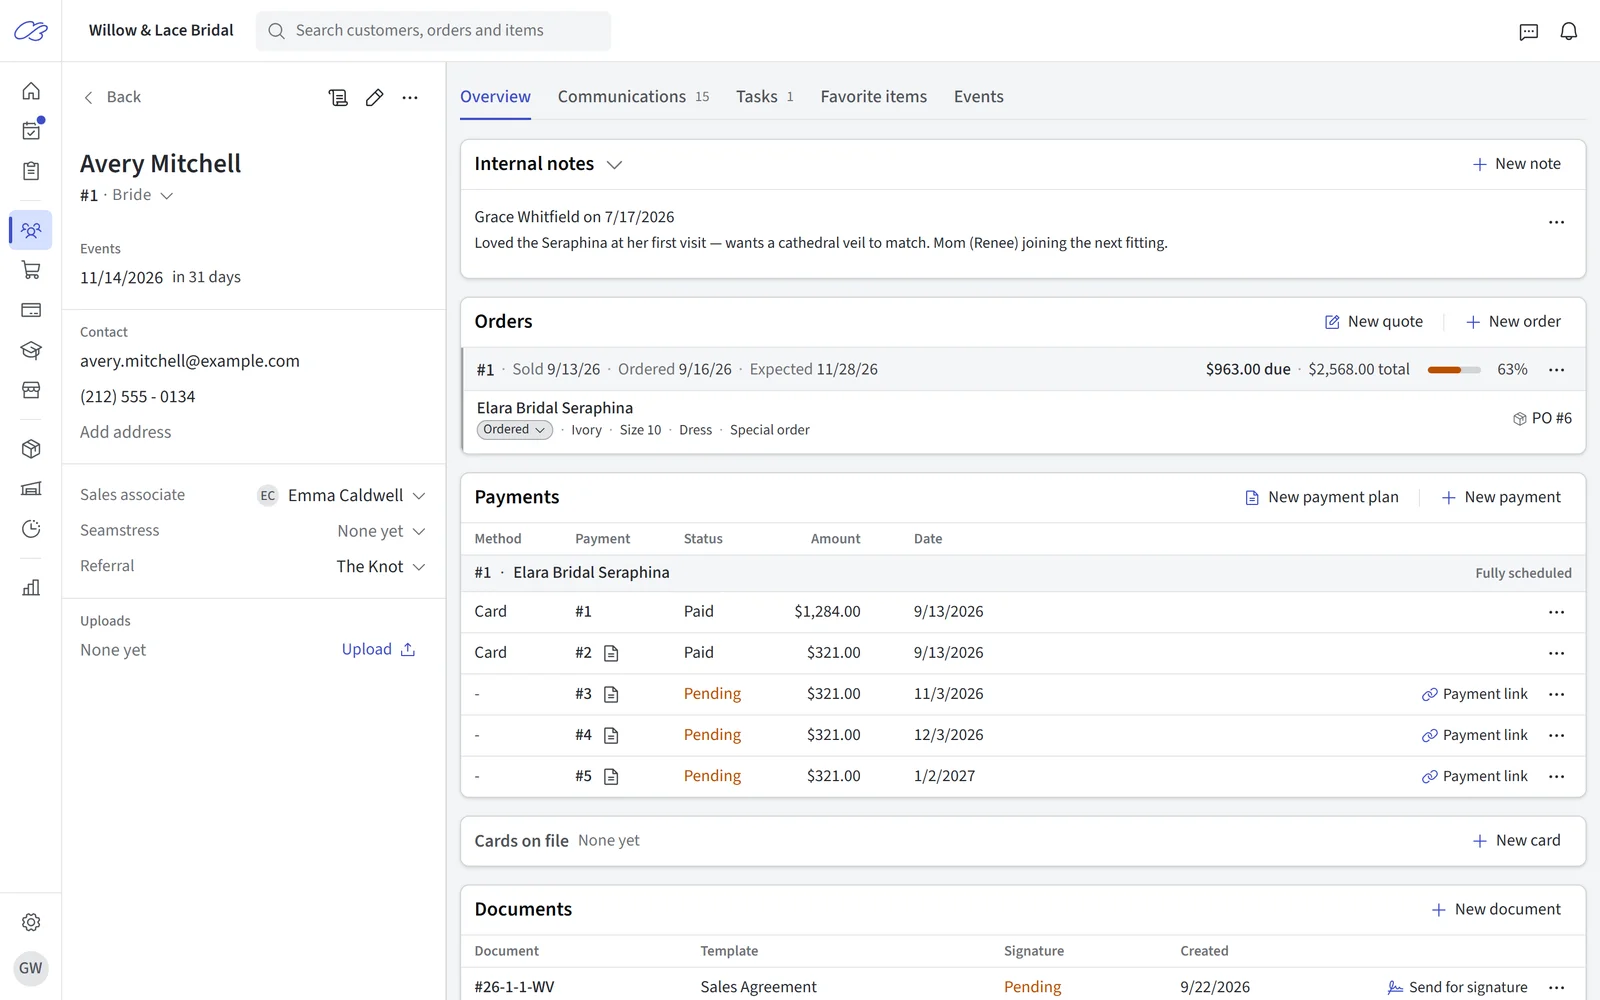Click the Payment link for payment #3

click(1474, 694)
